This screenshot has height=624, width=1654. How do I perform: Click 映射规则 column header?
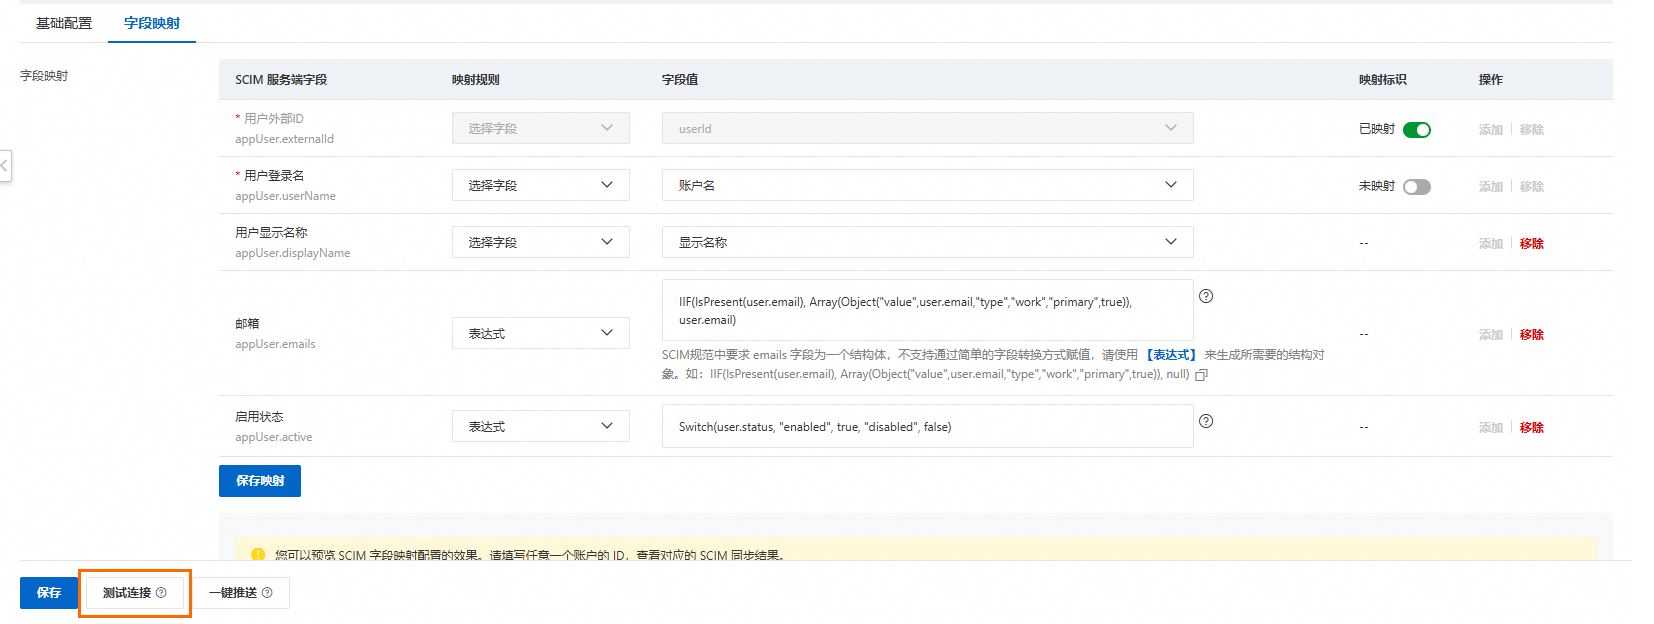coord(476,80)
